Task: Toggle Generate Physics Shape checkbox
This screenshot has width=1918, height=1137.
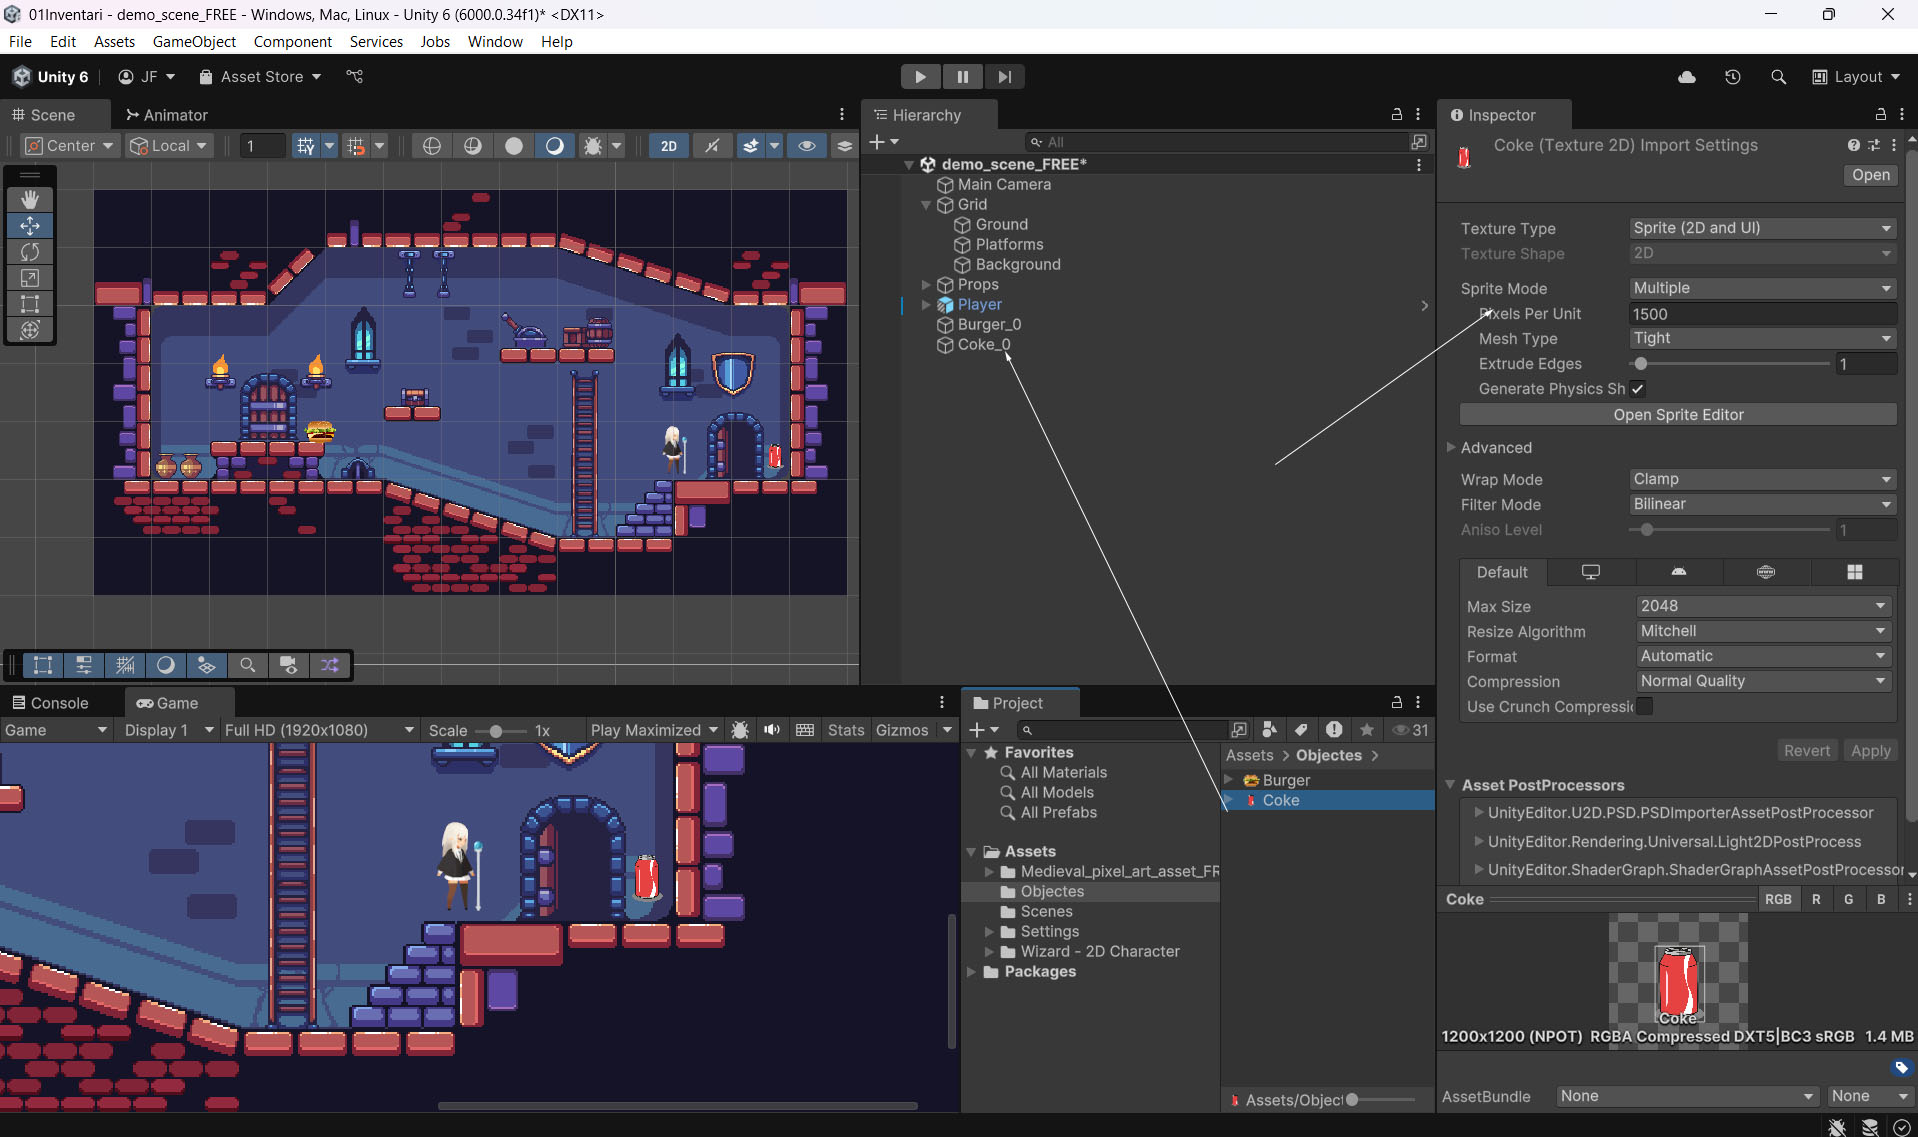Action: tap(1637, 389)
